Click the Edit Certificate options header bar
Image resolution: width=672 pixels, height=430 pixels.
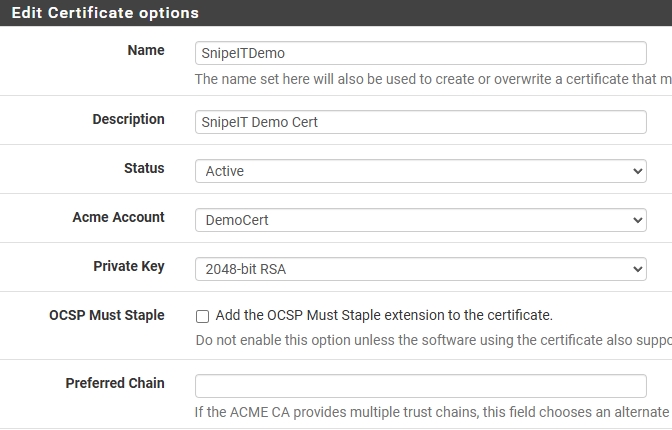336,13
